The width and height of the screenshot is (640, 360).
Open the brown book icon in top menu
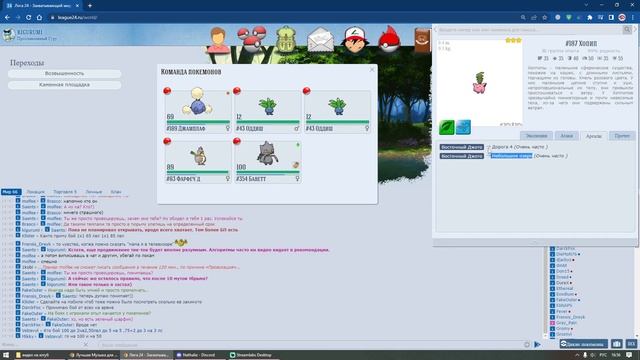pyautogui.click(x=422, y=40)
